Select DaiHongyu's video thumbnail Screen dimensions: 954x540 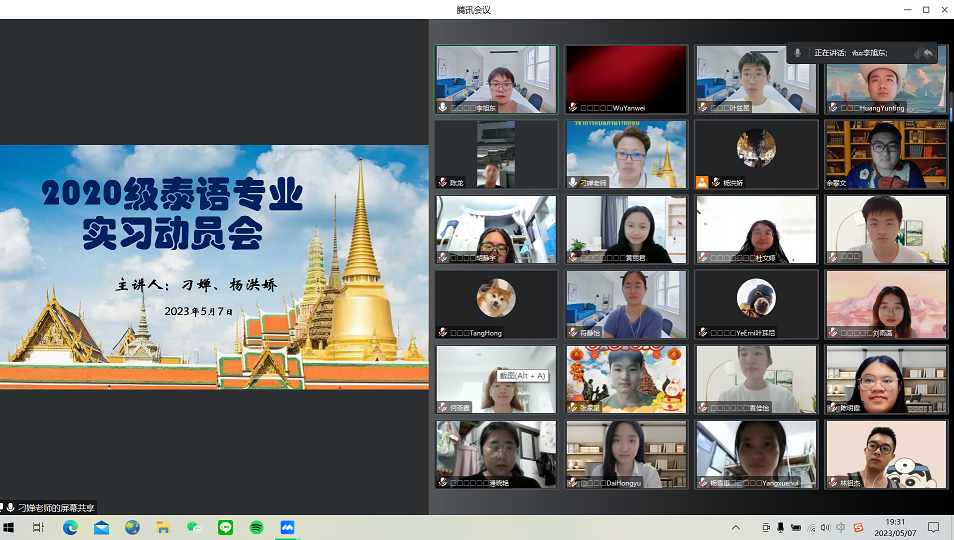tap(626, 455)
